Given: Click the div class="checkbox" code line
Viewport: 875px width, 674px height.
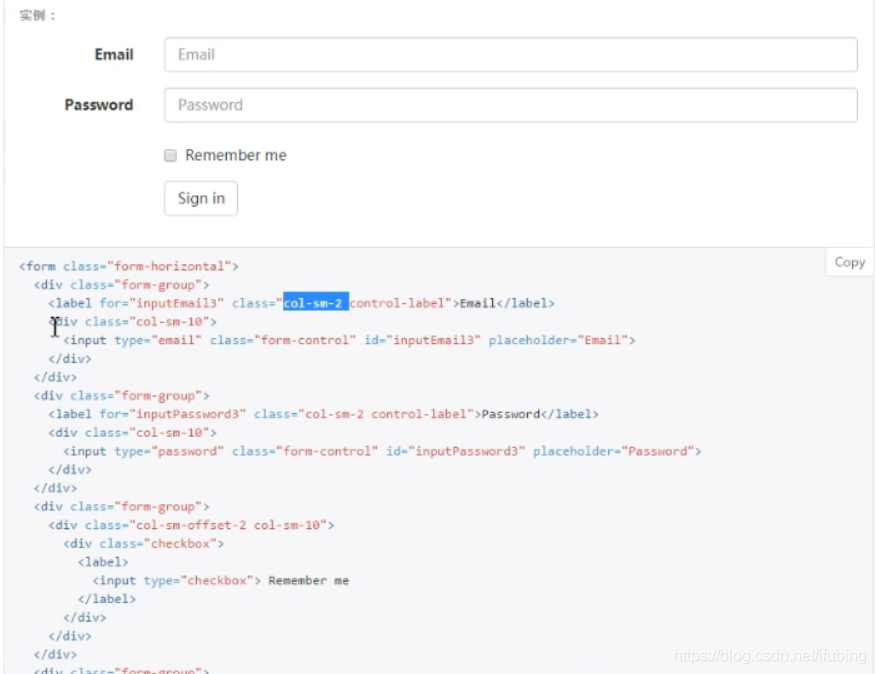Looking at the screenshot, I should (x=143, y=543).
